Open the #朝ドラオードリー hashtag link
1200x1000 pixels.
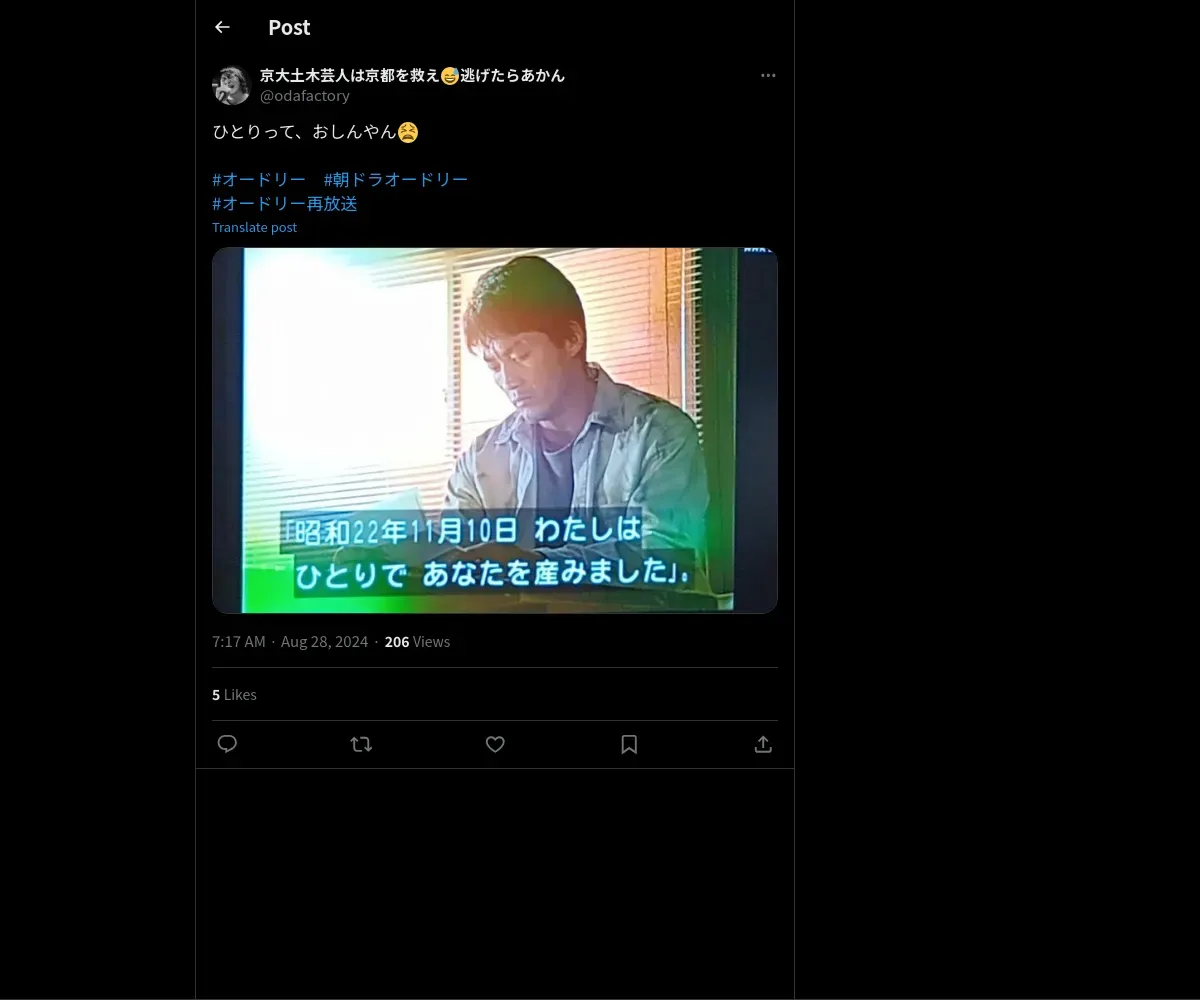click(396, 179)
